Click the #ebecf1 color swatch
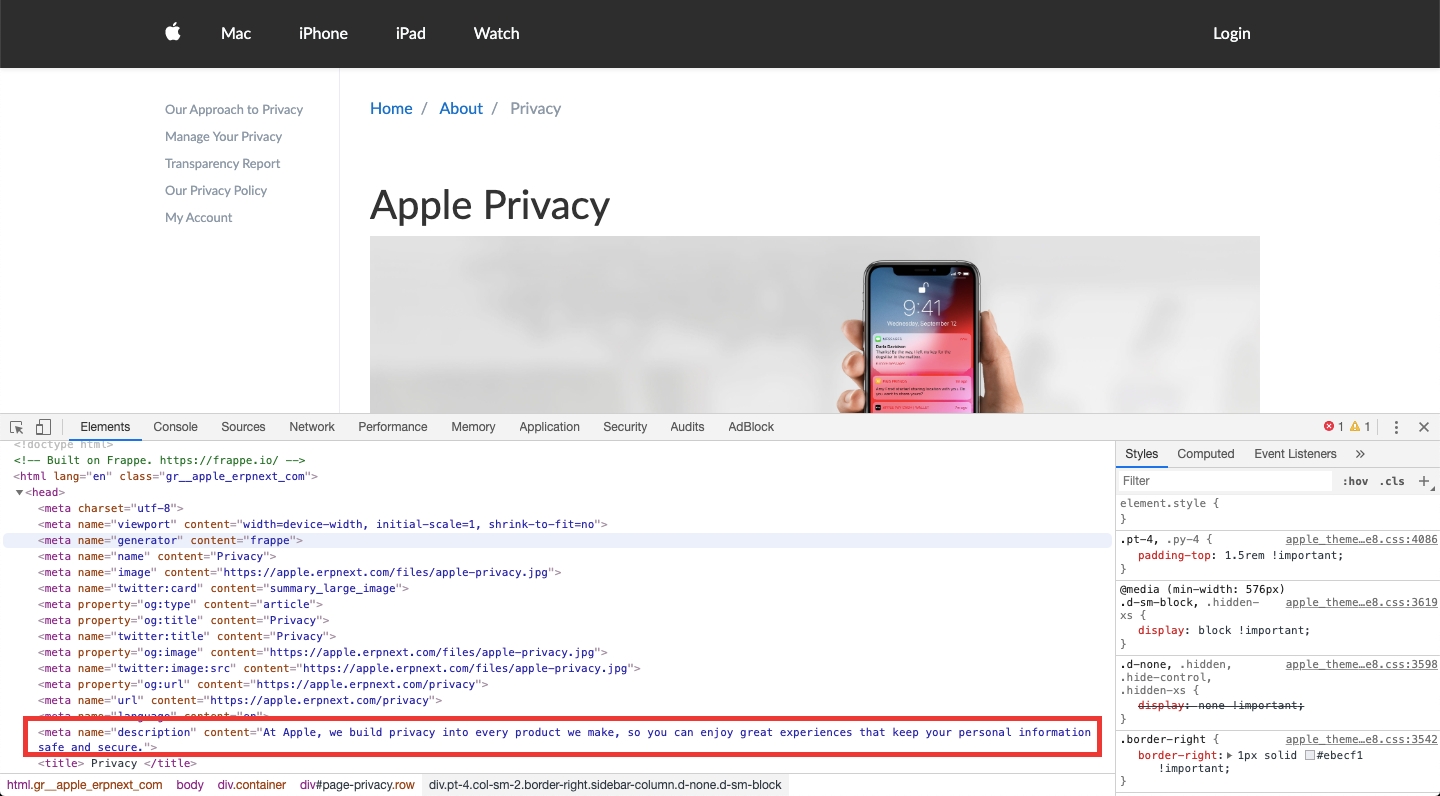Viewport: 1440px width, 796px height. point(1310,755)
